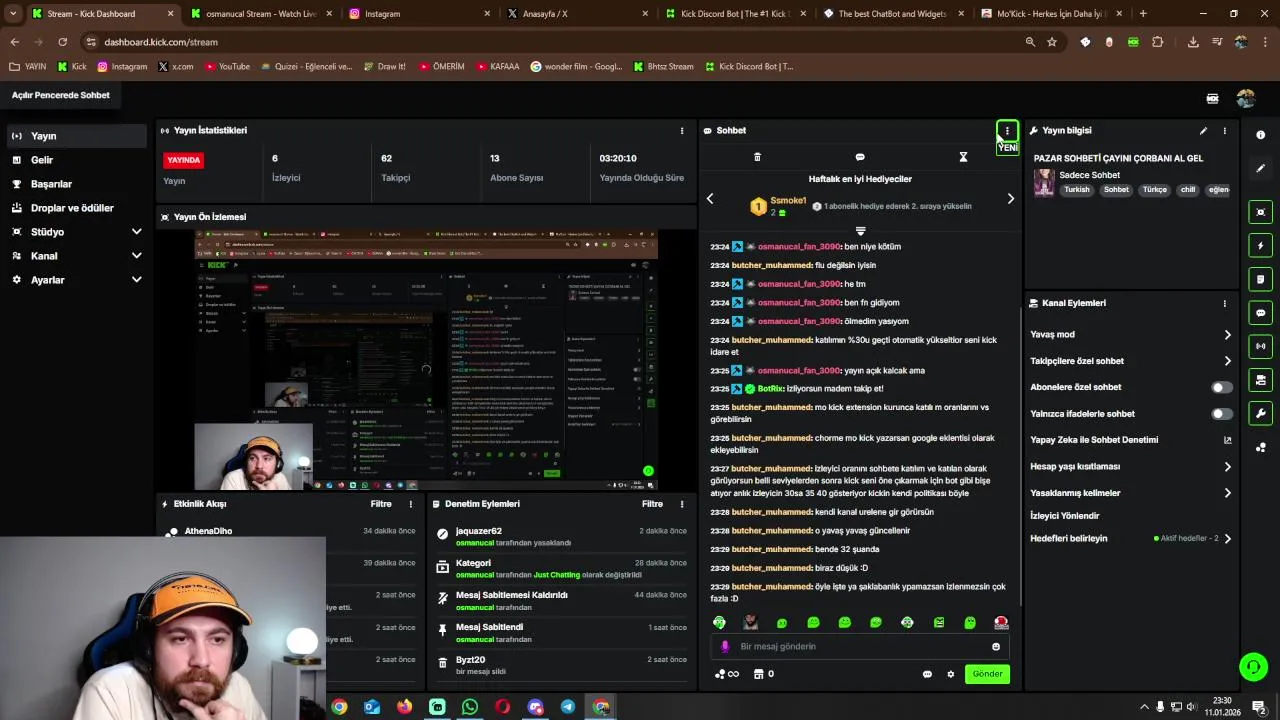
Task: Open Takipçilere özel sohbet options chevron
Action: pos(1227,361)
